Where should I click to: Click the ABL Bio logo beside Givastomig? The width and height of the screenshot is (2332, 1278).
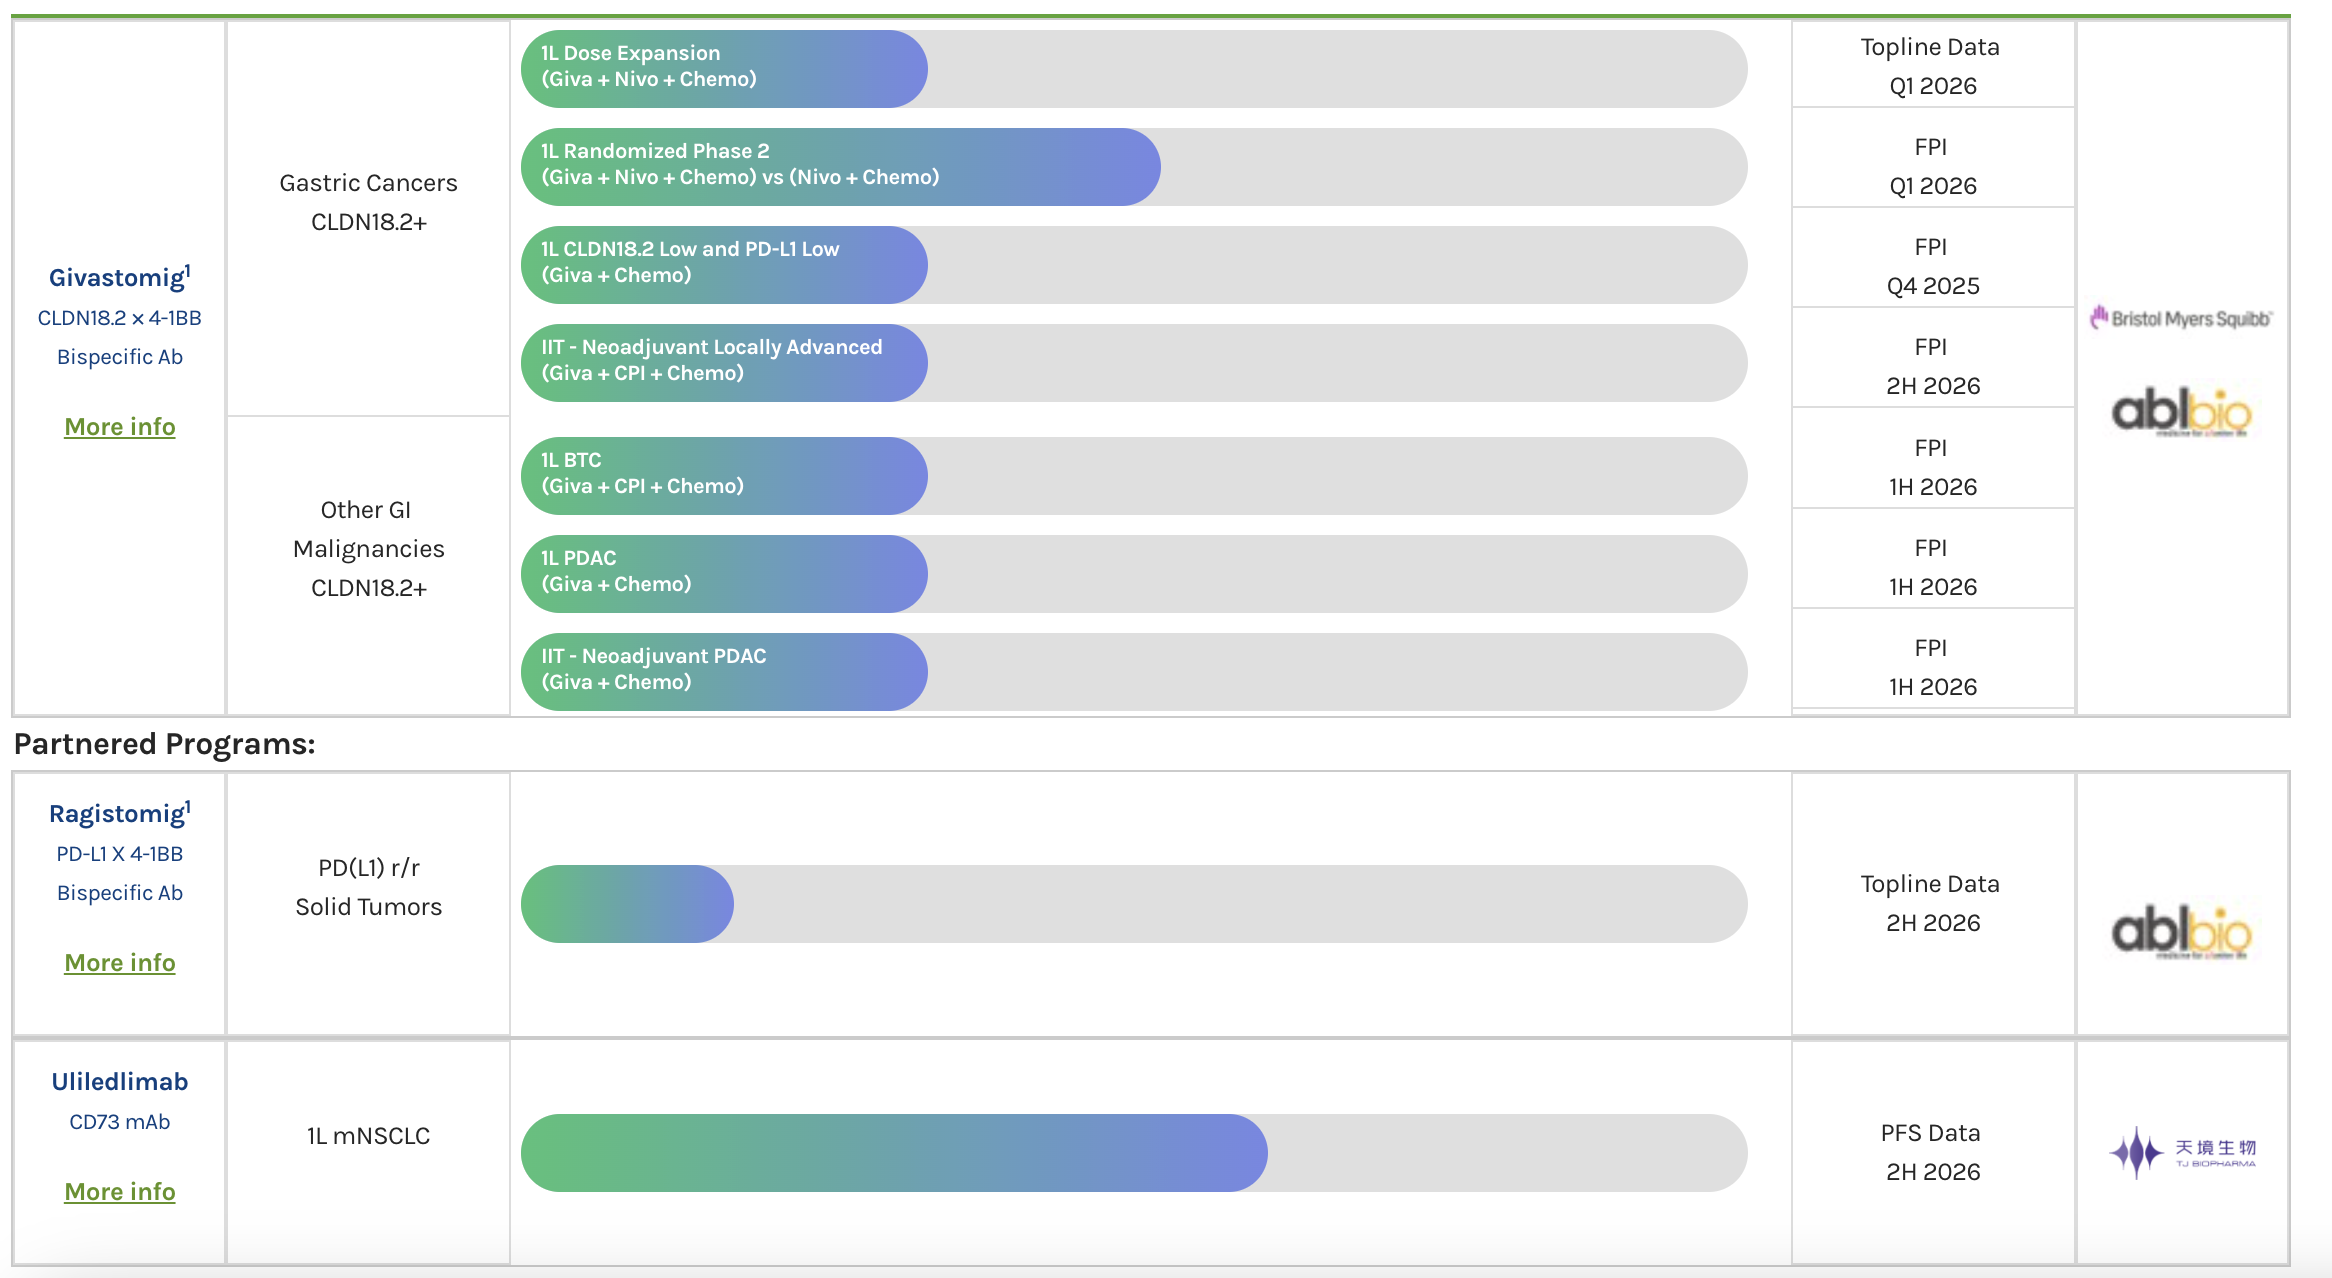(x=2181, y=412)
